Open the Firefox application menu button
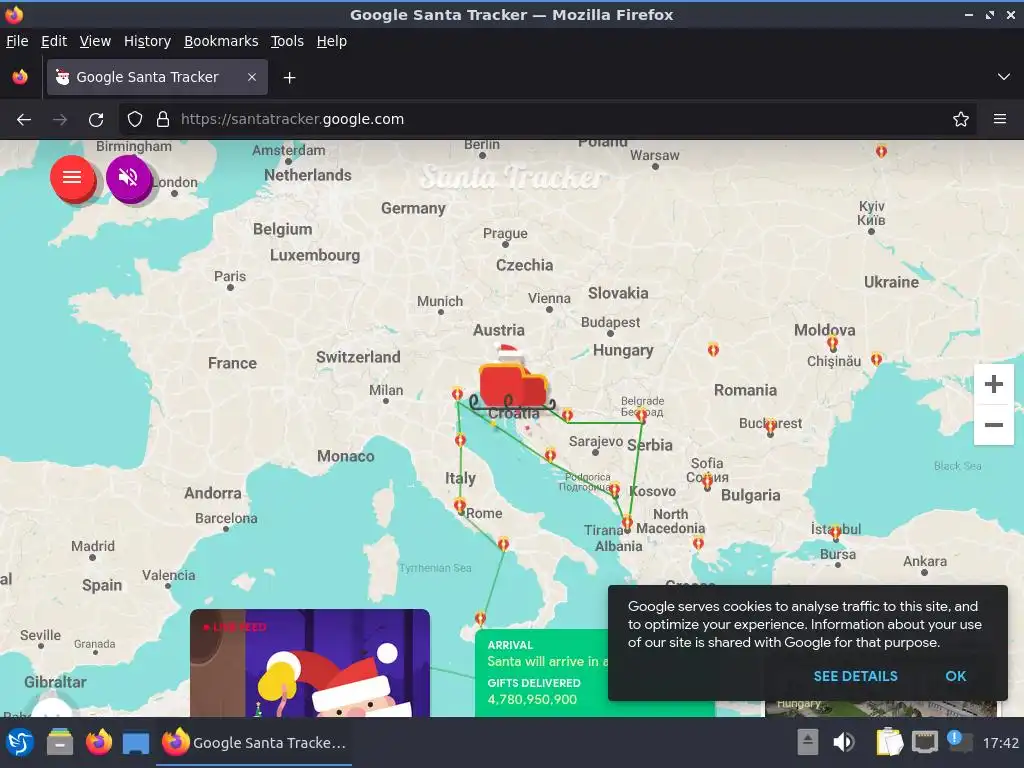The image size is (1024, 768). click(x=1000, y=120)
